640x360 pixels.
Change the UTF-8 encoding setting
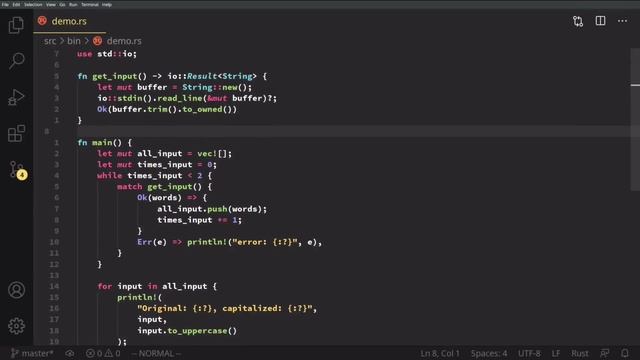tap(529, 353)
